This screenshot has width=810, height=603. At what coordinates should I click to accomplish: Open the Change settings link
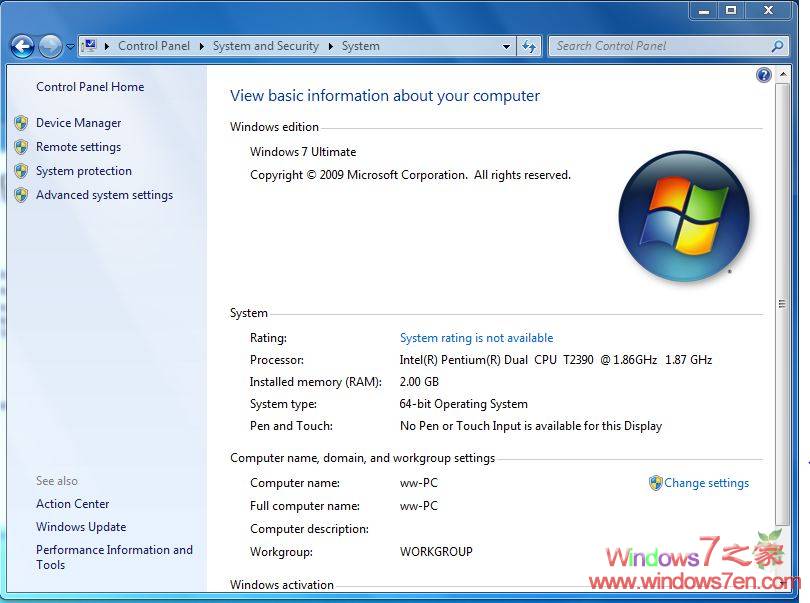pyautogui.click(x=706, y=483)
